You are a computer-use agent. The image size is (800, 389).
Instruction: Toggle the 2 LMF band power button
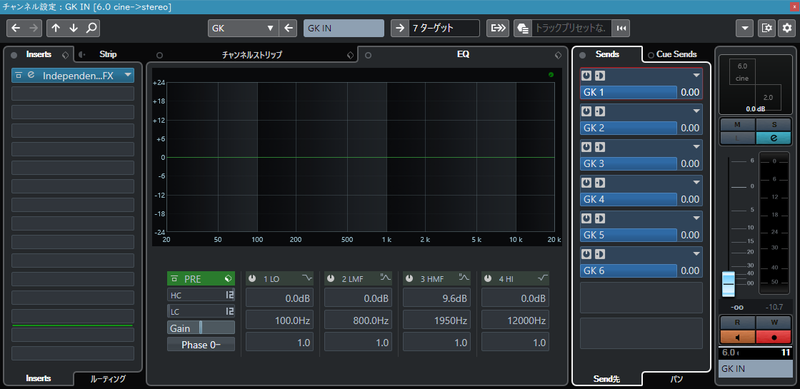click(331, 279)
